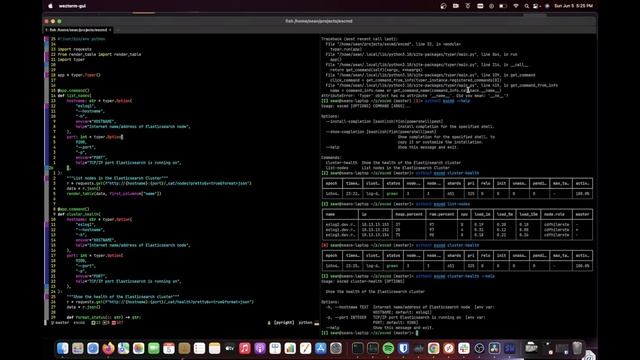Viewport: 640px width, 360px height.
Task: Launch OBS Studio from the dock
Action: click(479, 348)
